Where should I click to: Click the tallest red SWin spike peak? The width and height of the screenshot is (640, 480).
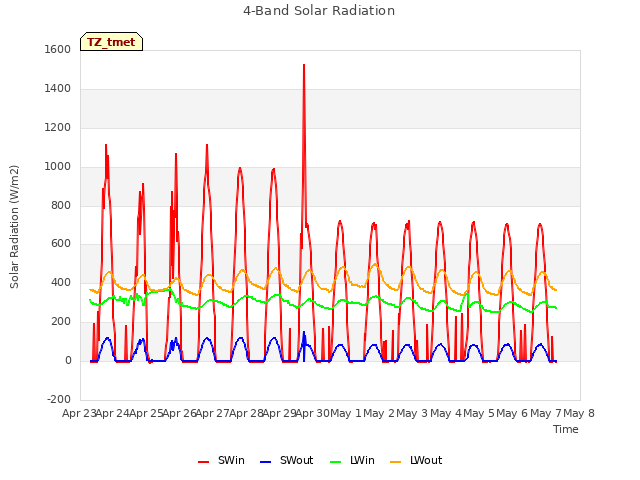tap(304, 65)
